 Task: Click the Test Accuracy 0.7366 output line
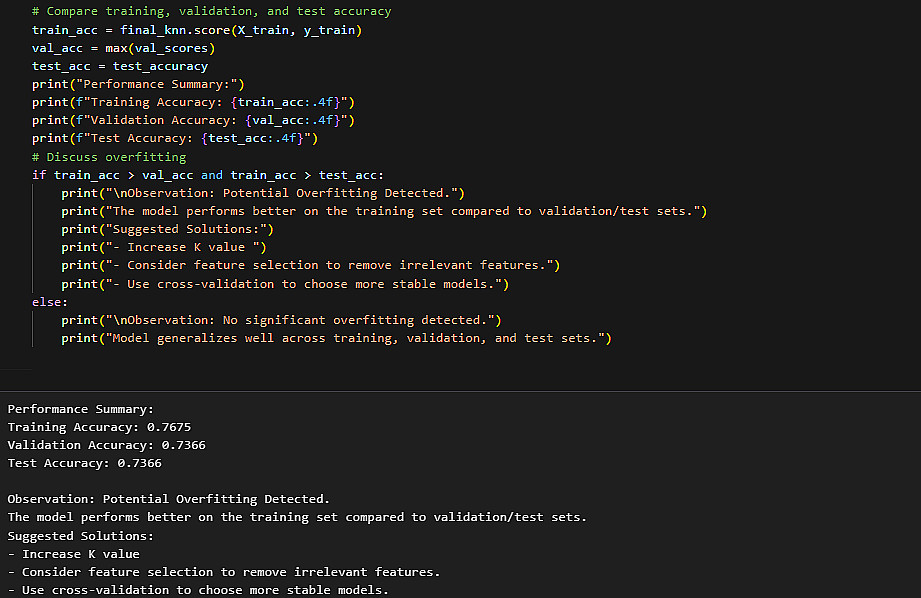click(x=85, y=463)
